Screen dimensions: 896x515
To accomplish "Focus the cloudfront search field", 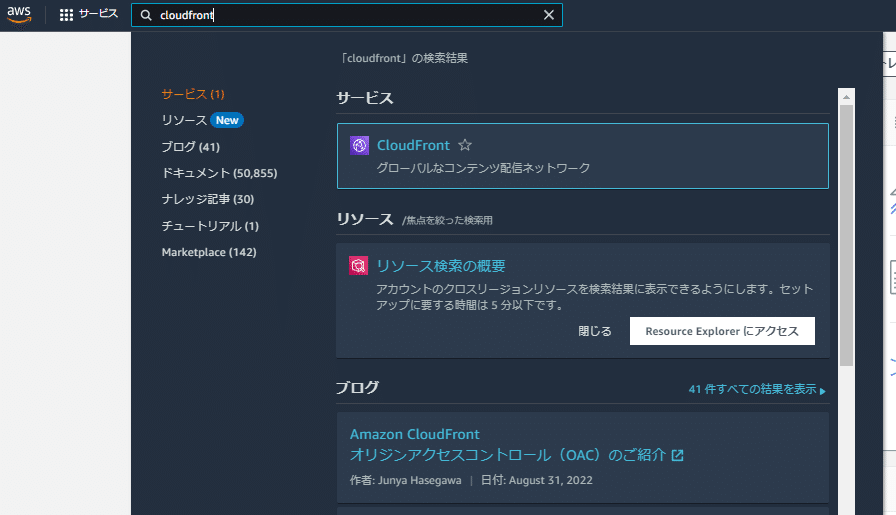I will click(346, 15).
